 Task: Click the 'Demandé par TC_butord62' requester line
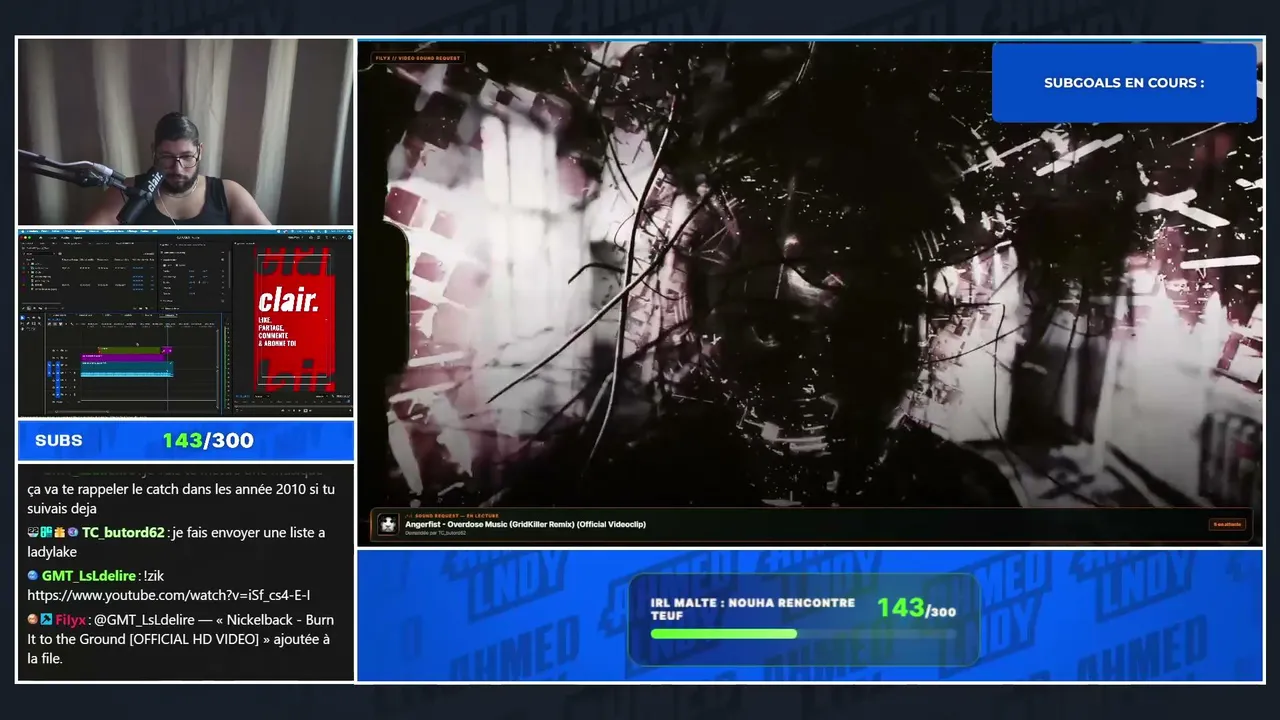coord(436,533)
